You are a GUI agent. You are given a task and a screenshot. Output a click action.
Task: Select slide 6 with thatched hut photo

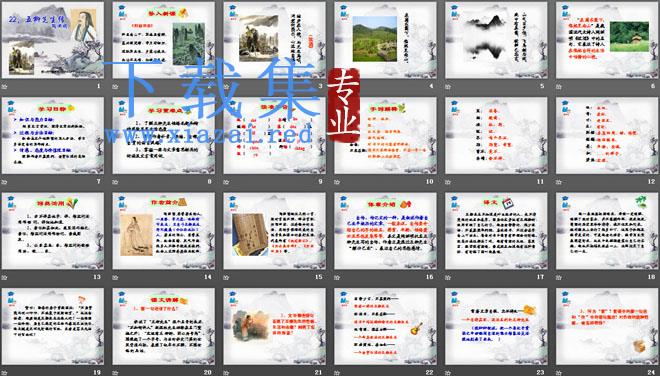pyautogui.click(x=607, y=40)
